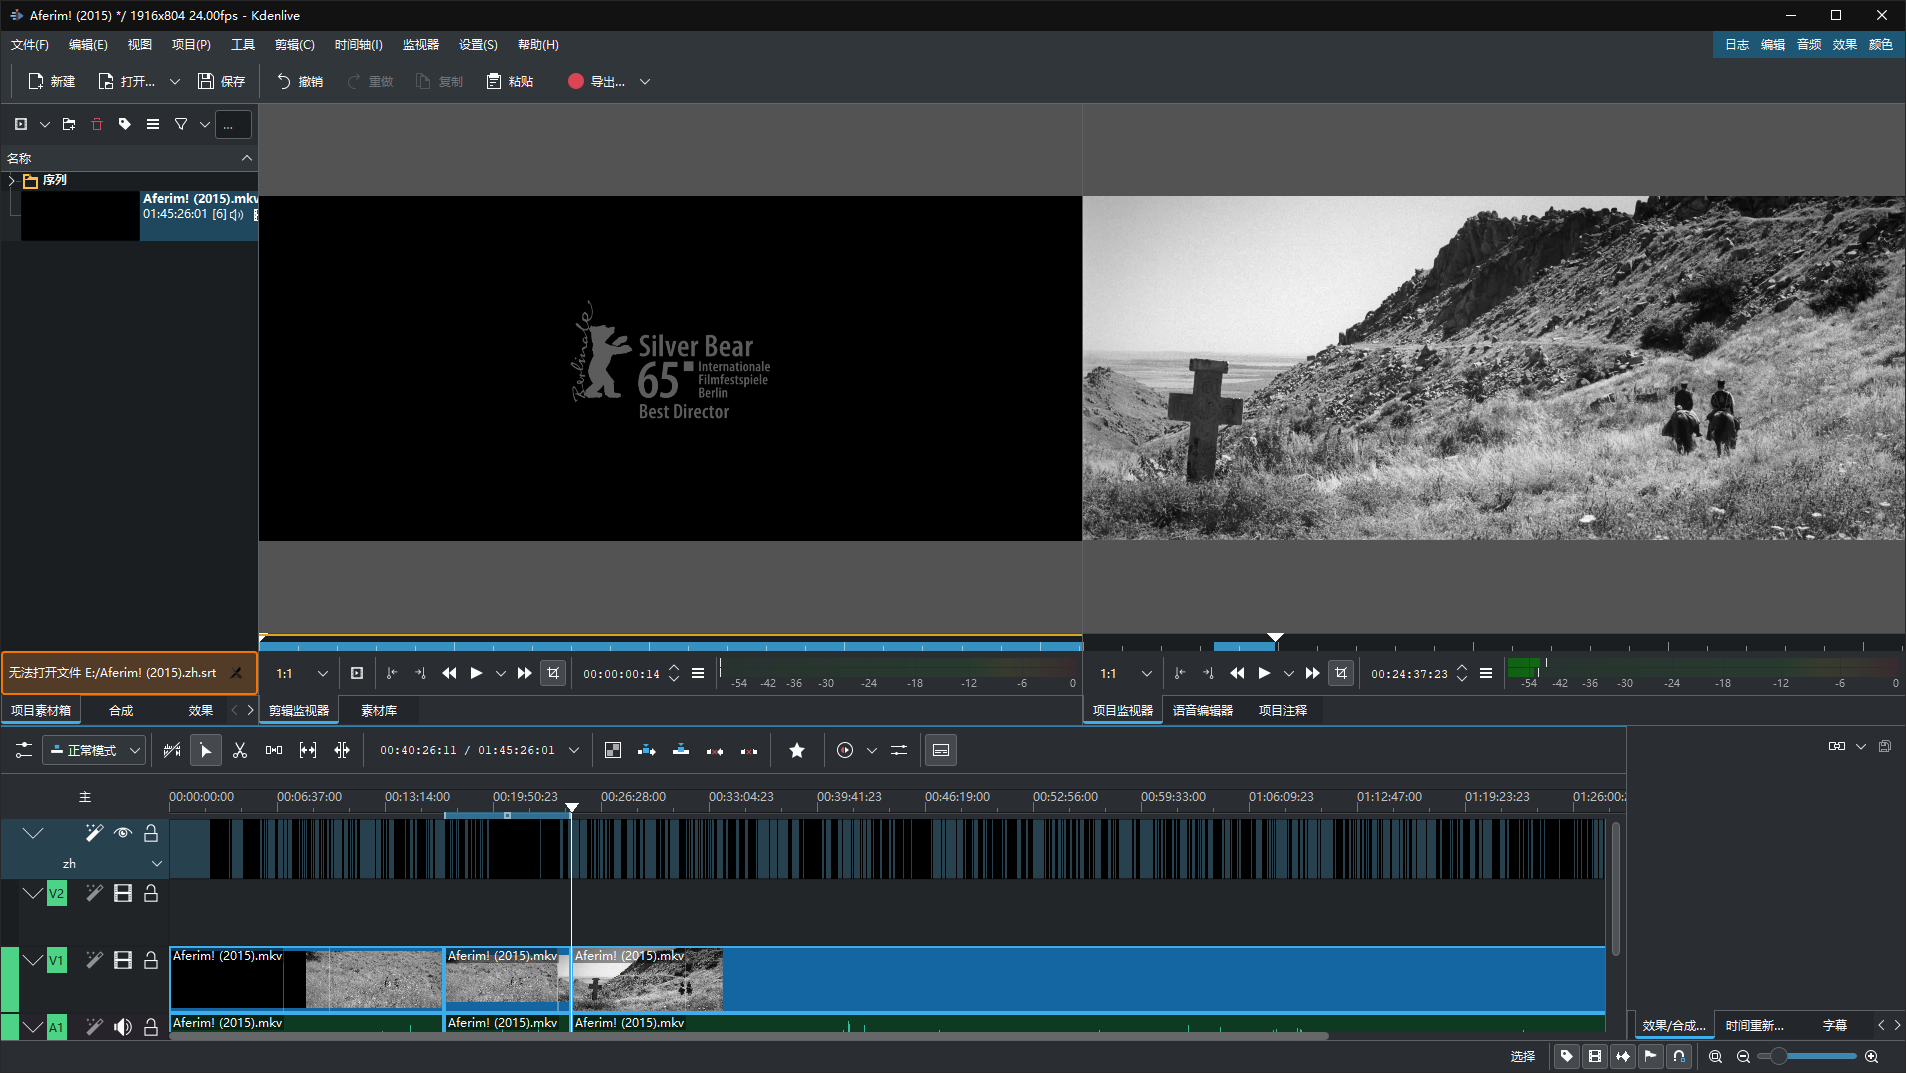Open the 正常模式 edit mode dropdown

(96, 750)
